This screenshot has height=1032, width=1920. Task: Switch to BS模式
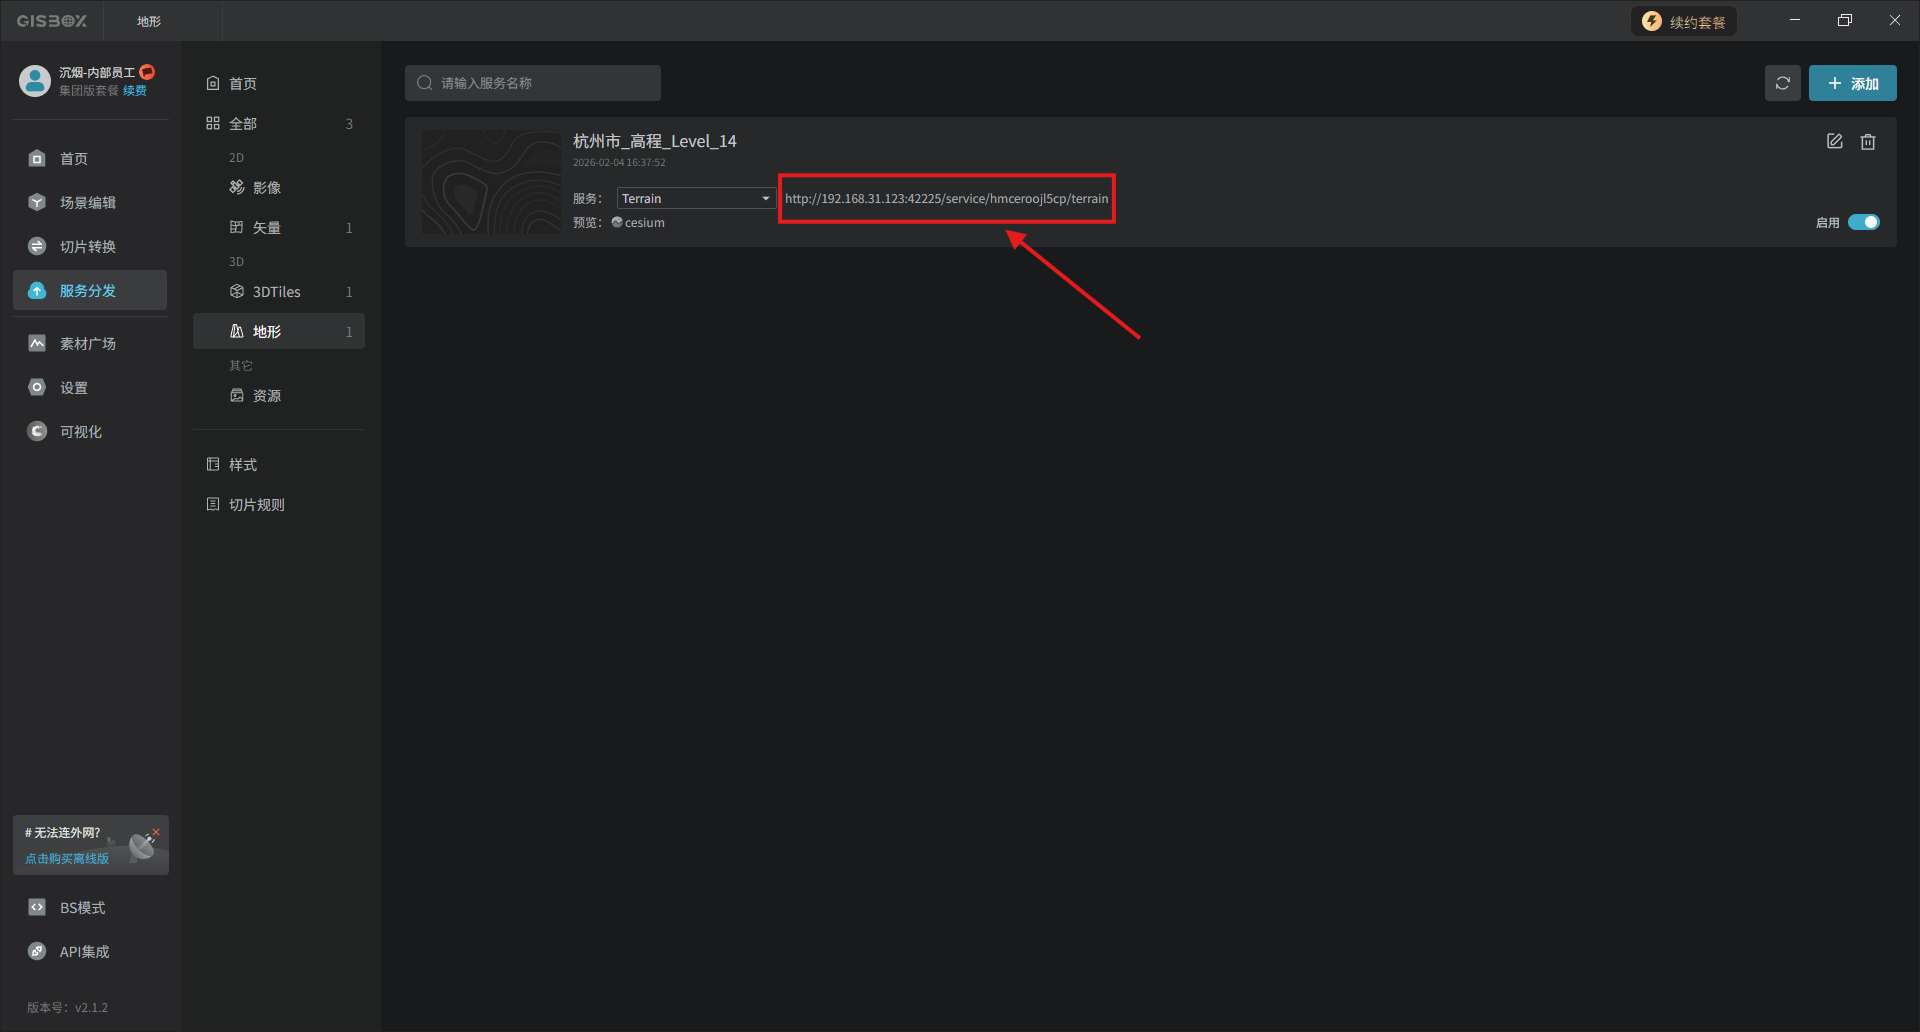coord(82,908)
